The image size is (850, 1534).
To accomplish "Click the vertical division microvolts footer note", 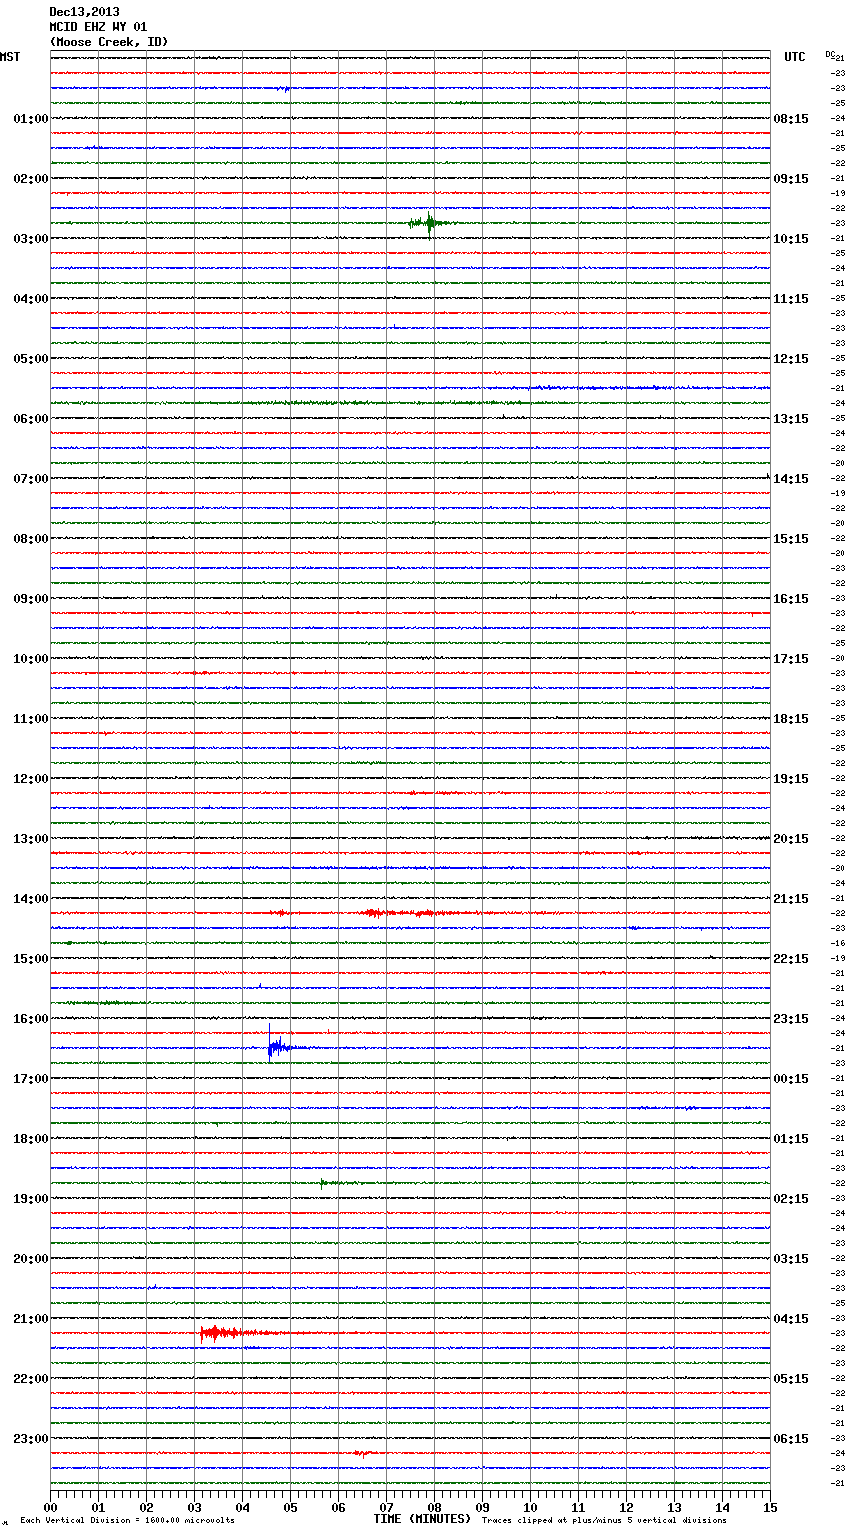I will (x=127, y=1521).
